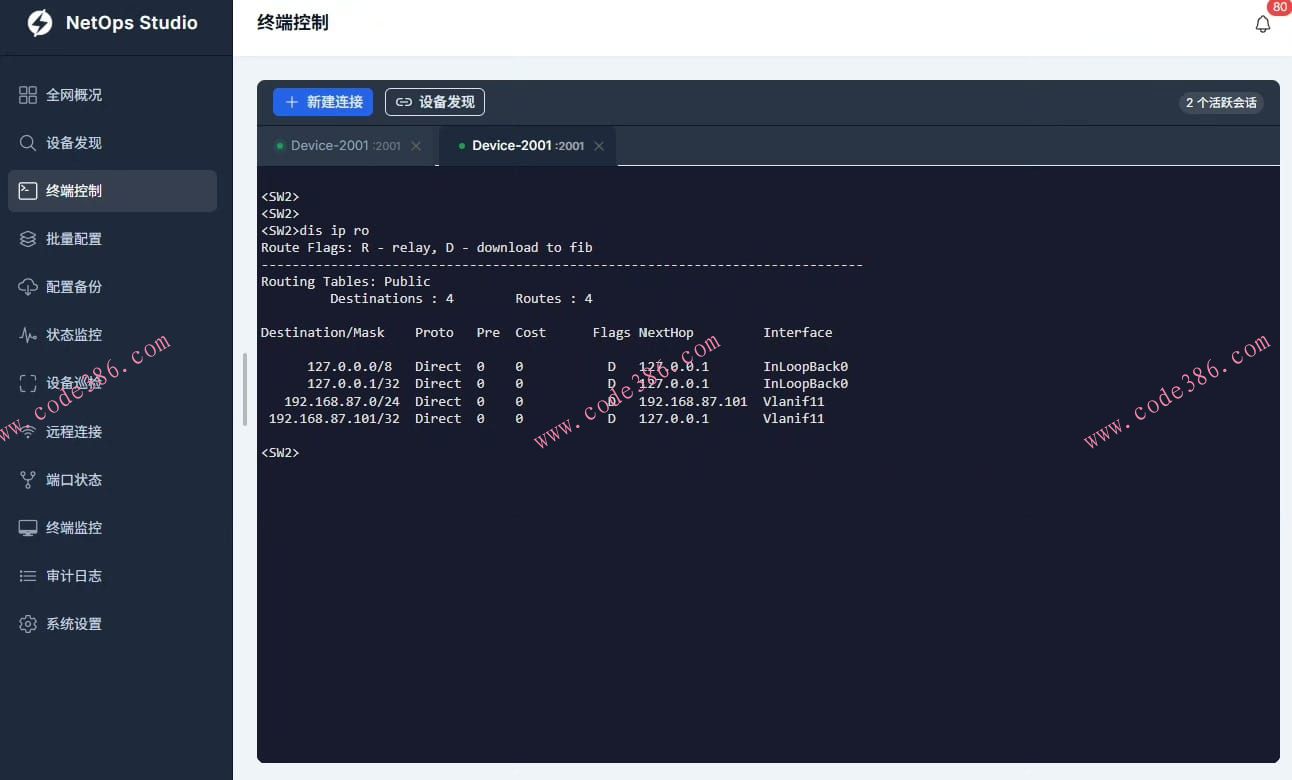Click the 终端控制 page title
1292x780 pixels.
click(x=293, y=22)
